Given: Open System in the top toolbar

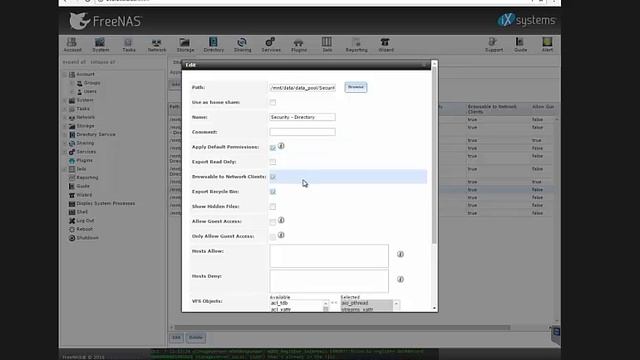Looking at the screenshot, I should pos(100,44).
